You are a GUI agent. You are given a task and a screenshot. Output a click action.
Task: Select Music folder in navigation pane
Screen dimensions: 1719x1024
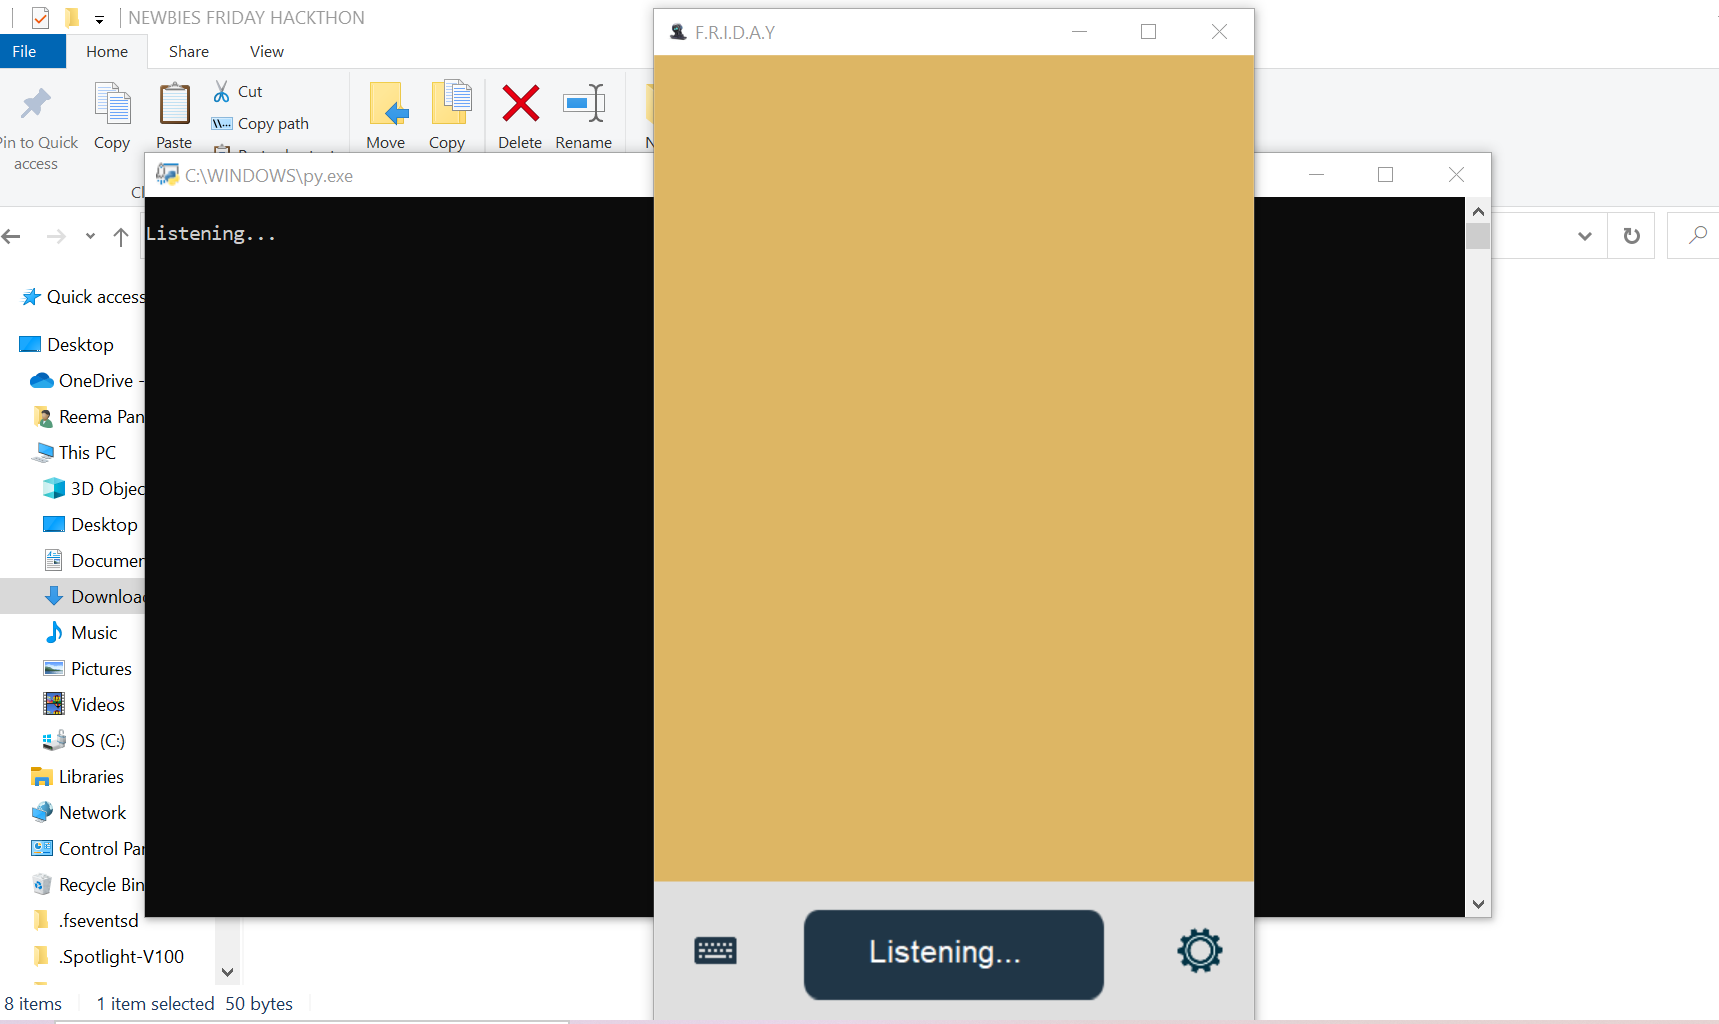point(80,633)
